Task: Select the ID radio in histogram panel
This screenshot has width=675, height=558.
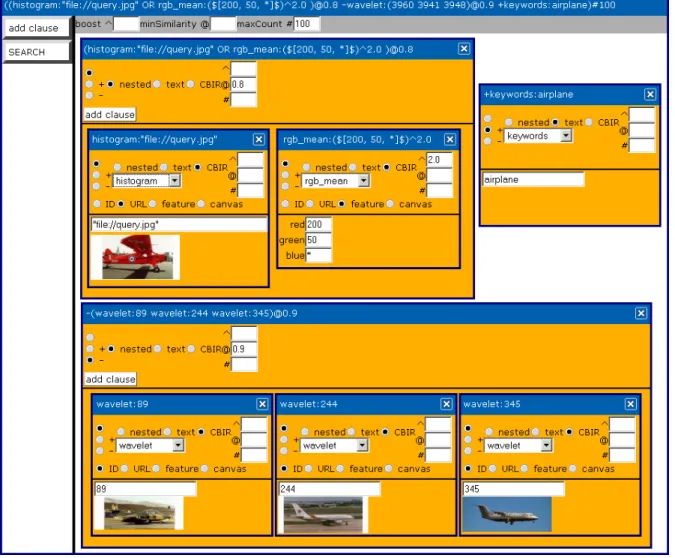Action: [97, 204]
